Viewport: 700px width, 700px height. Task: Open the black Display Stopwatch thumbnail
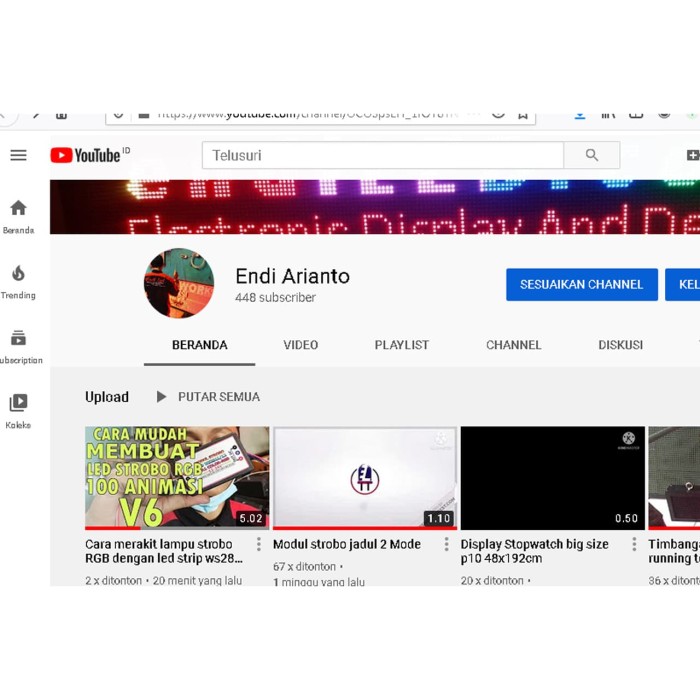tap(553, 478)
